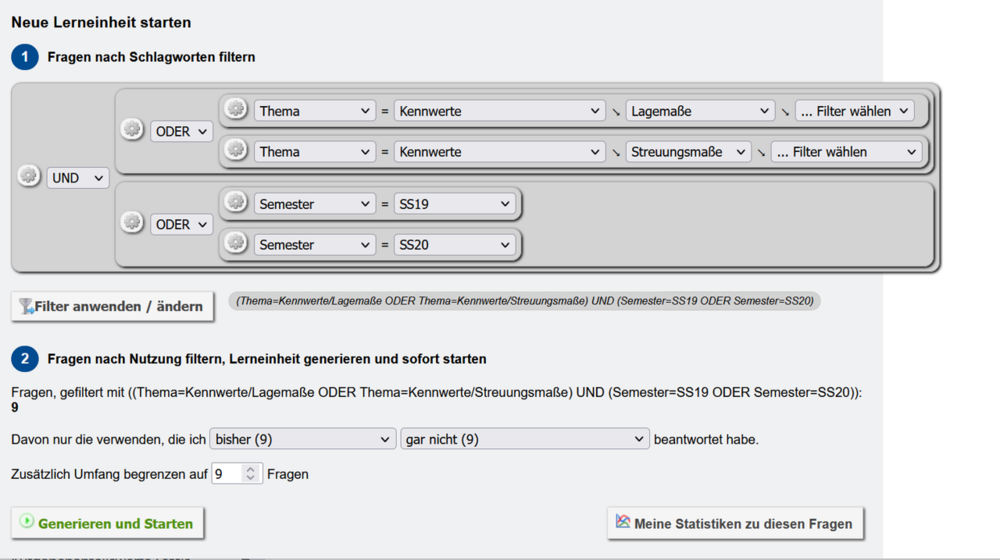Viewport: 1000px width, 560px height.
Task: Expand the 'gar nicht (9)' answer dropdown
Action: pyautogui.click(x=525, y=439)
